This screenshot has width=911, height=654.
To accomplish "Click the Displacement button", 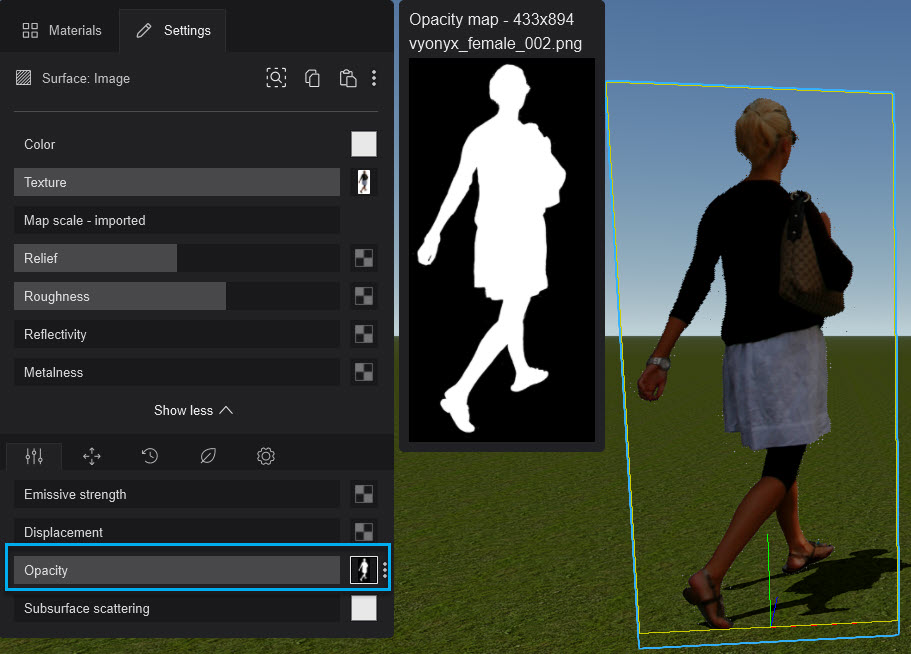I will 176,531.
